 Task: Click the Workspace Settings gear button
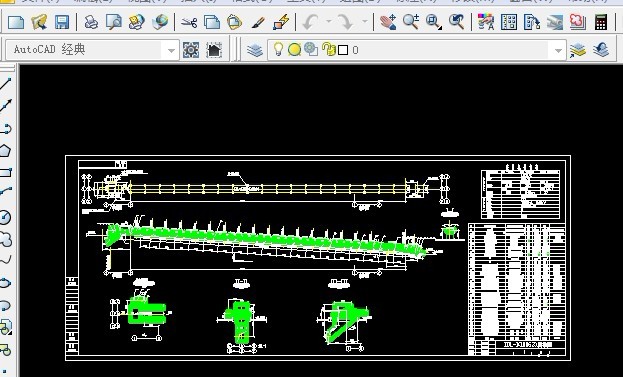click(x=191, y=50)
